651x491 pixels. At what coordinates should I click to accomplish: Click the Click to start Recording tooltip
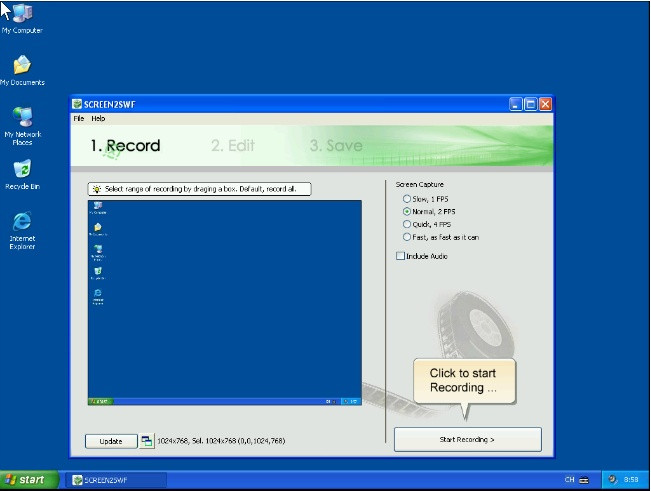(464, 381)
